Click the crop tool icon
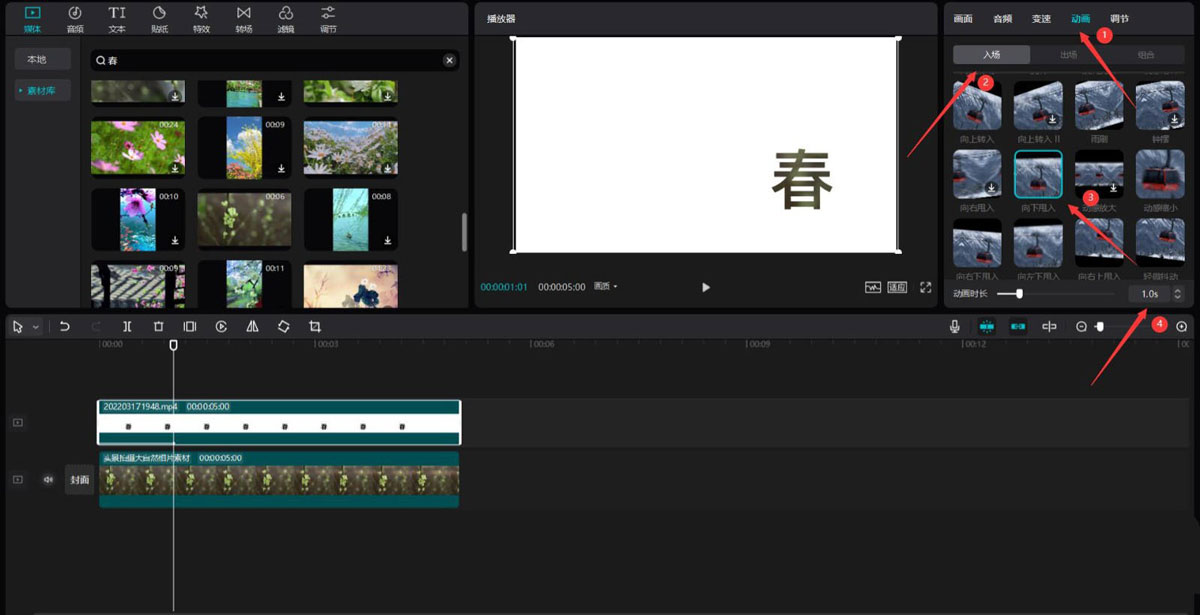This screenshot has height=615, width=1200. 315,326
